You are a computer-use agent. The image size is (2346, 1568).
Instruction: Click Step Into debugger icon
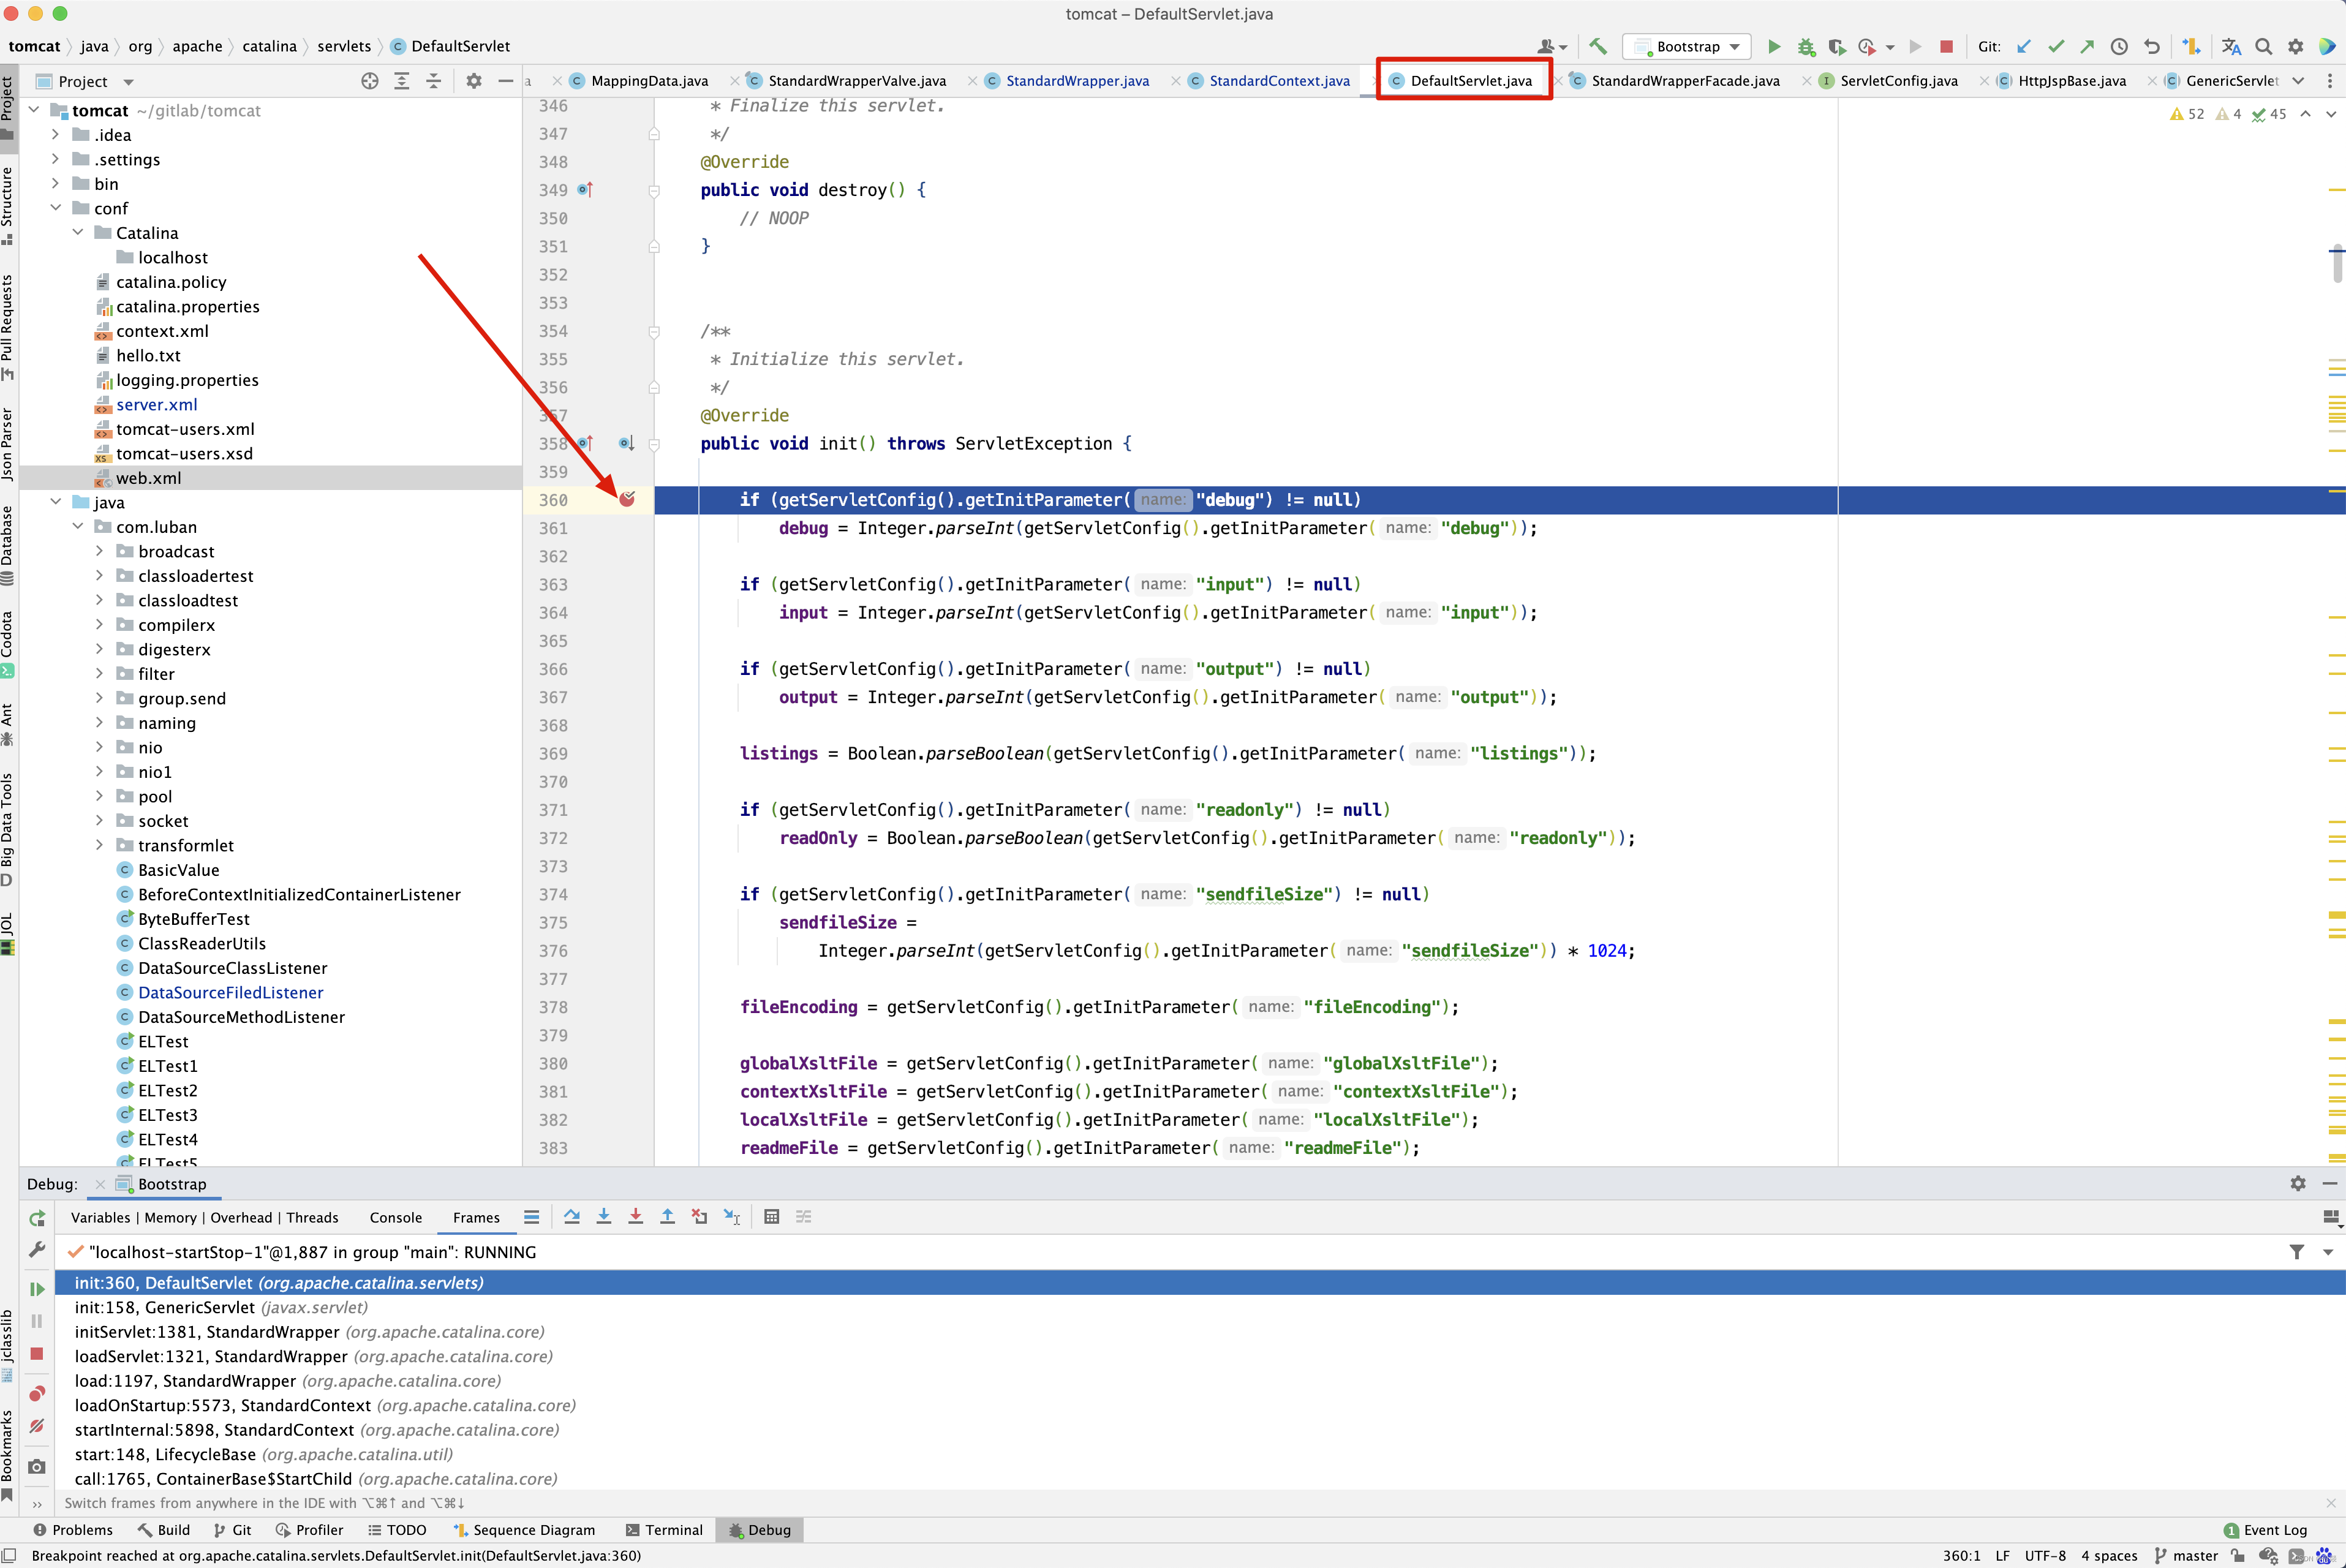604,1217
